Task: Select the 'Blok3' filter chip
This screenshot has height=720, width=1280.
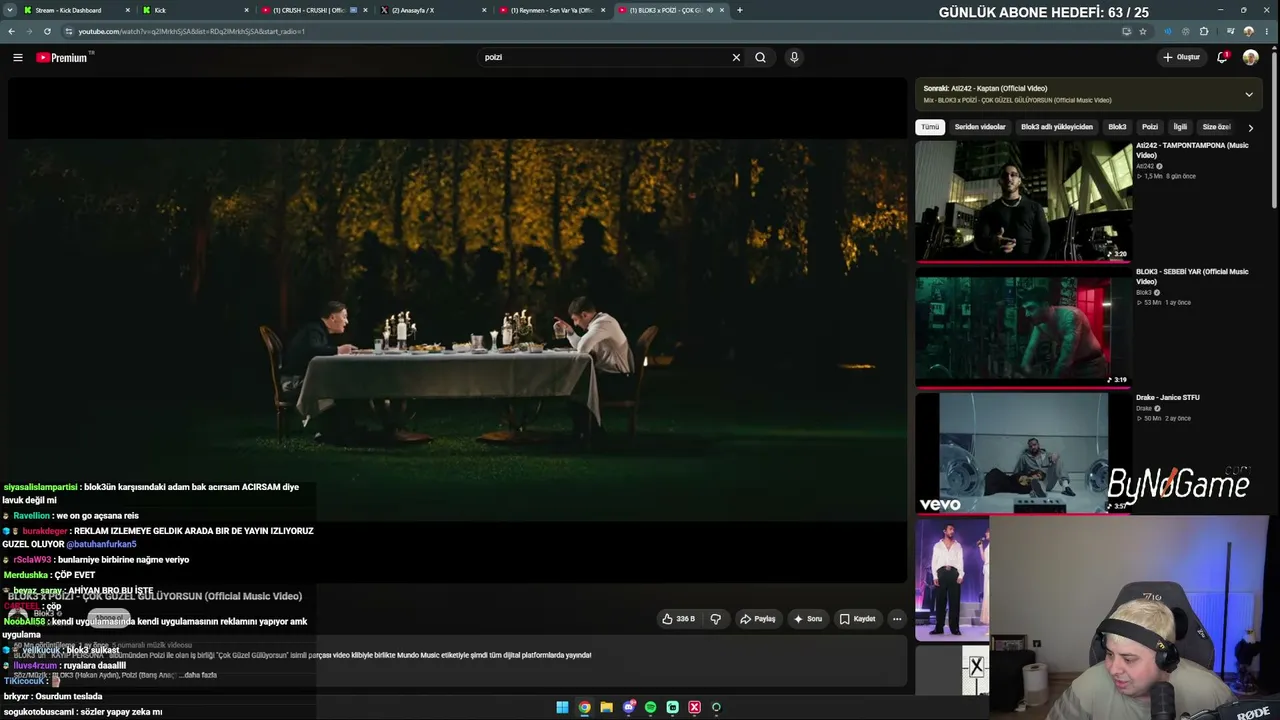Action: 1117,127
